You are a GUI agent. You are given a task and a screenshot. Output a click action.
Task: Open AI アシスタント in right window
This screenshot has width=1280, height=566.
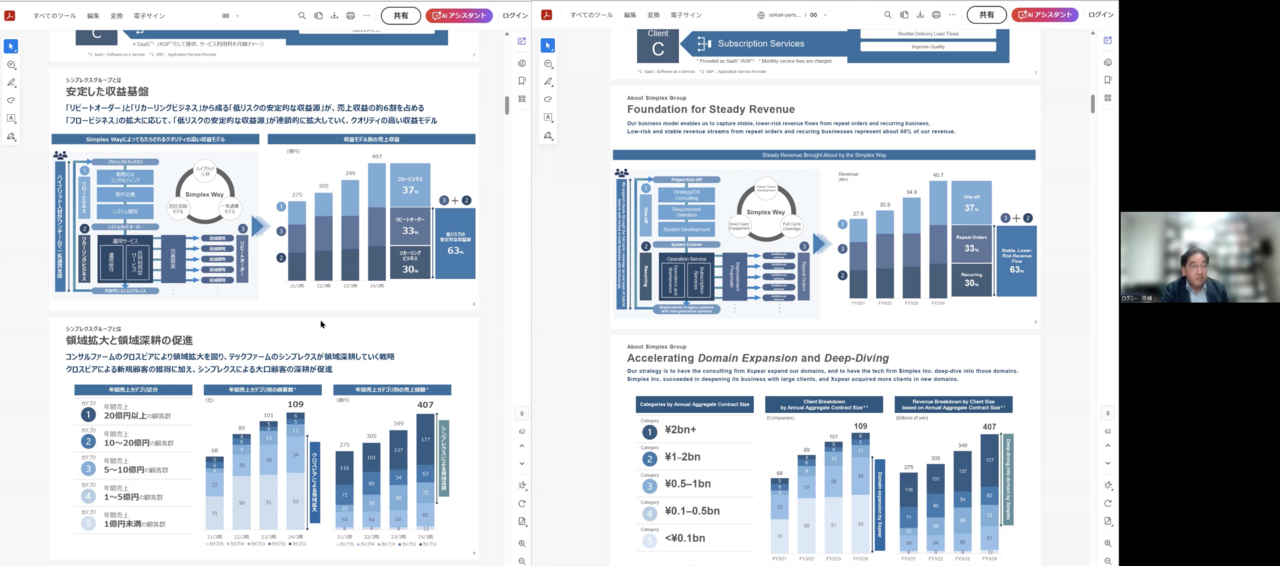(x=1045, y=15)
